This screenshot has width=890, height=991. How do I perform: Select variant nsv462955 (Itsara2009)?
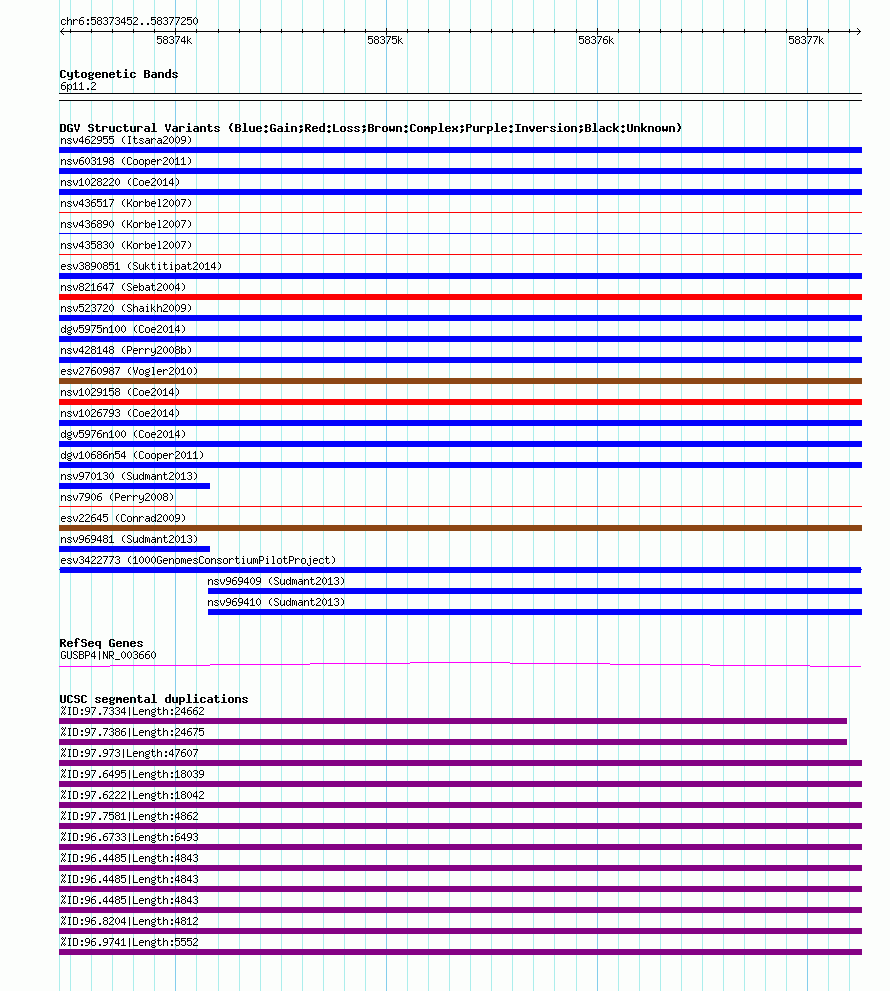(x=126, y=140)
